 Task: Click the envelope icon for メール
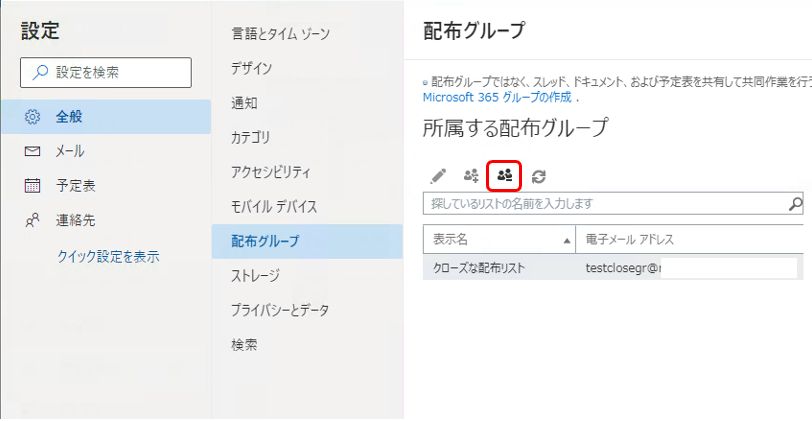(x=32, y=151)
